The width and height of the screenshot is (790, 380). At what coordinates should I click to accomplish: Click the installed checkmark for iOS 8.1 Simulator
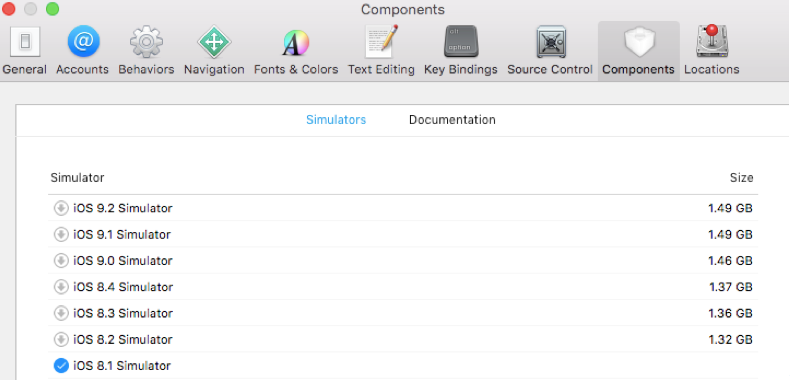tap(61, 365)
